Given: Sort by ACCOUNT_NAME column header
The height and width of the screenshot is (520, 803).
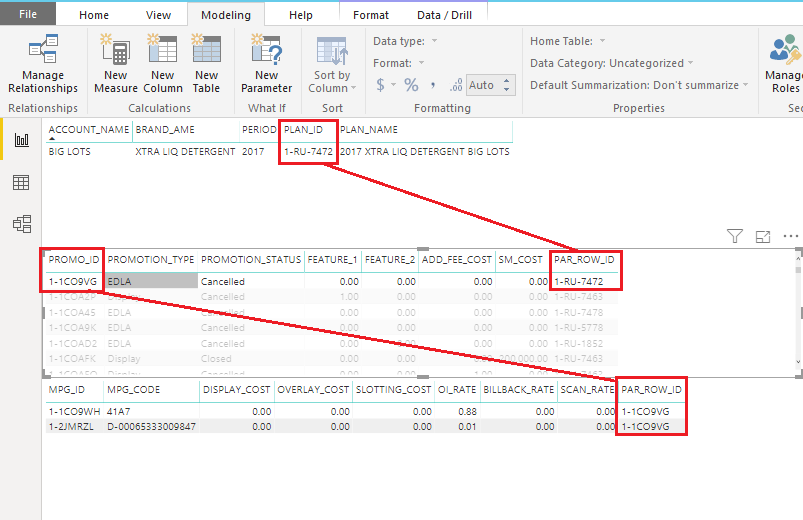Looking at the screenshot, I should 89,130.
